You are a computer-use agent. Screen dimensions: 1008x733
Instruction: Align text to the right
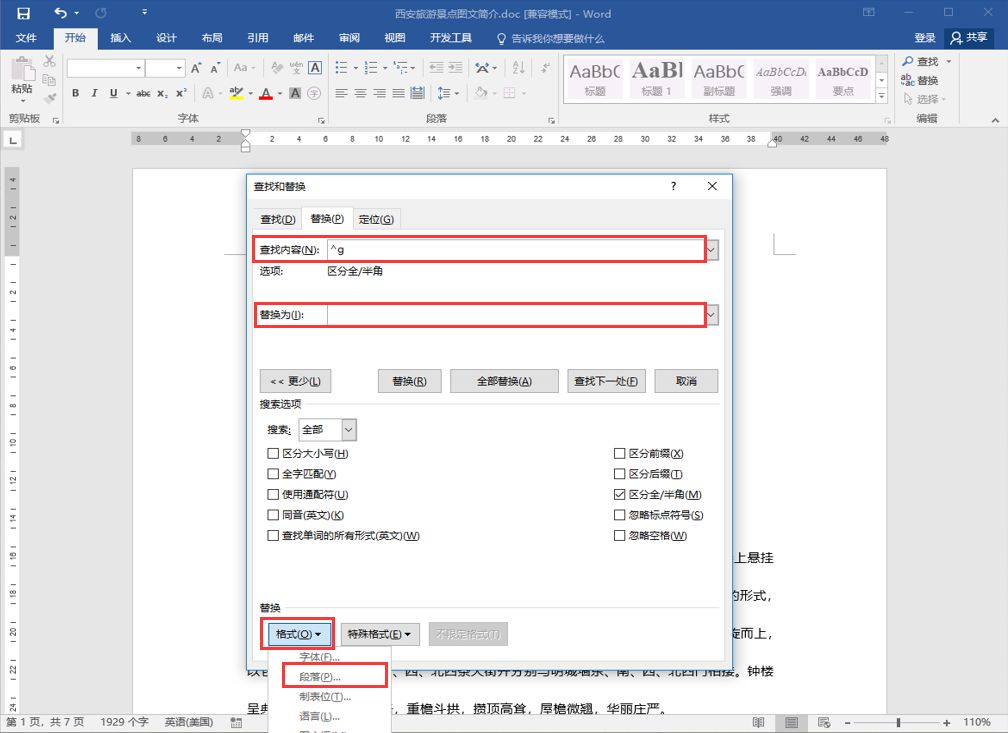[x=380, y=93]
